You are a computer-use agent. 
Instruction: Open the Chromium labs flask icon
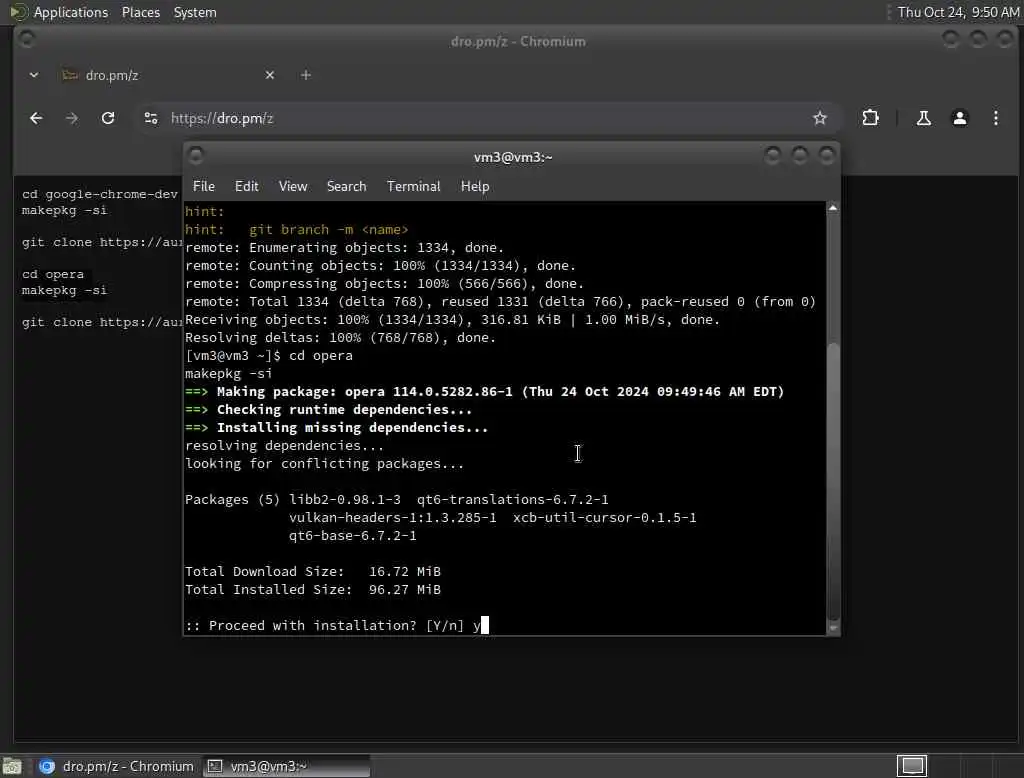click(x=923, y=118)
